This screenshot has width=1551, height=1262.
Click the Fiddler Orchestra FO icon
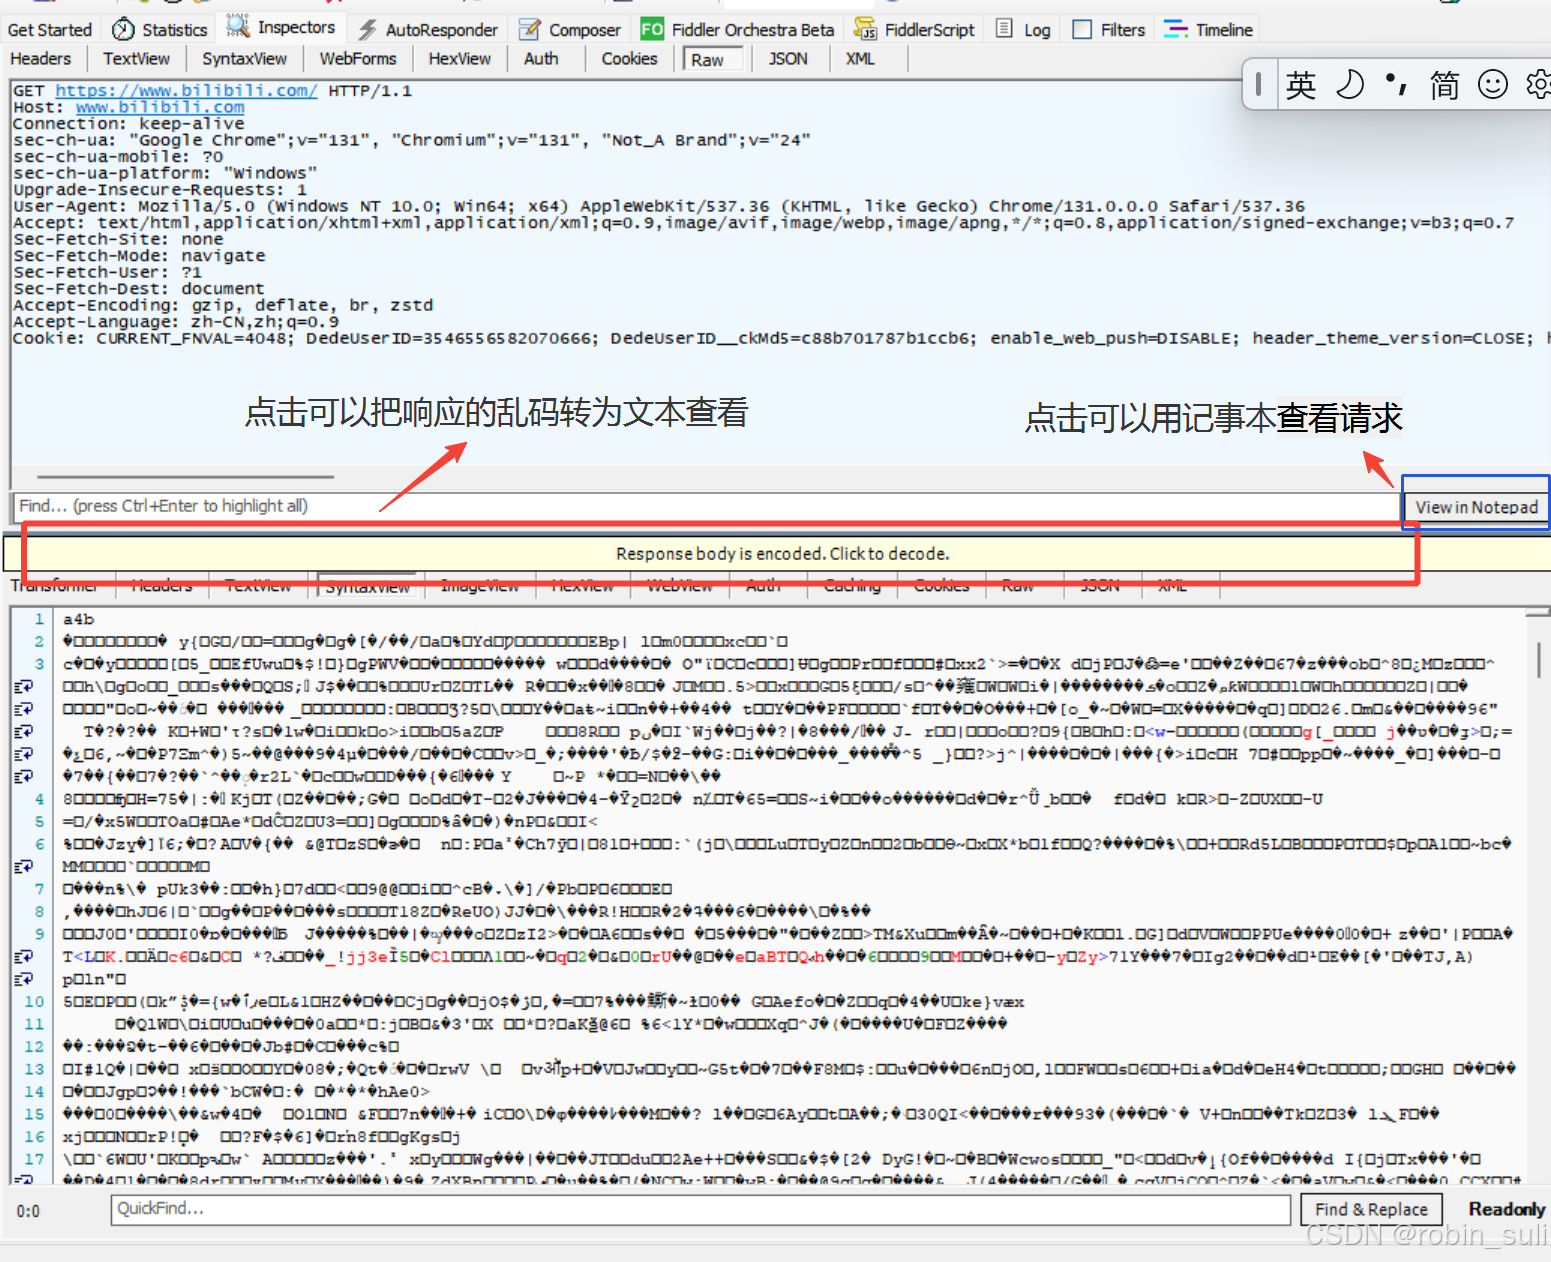(x=652, y=30)
